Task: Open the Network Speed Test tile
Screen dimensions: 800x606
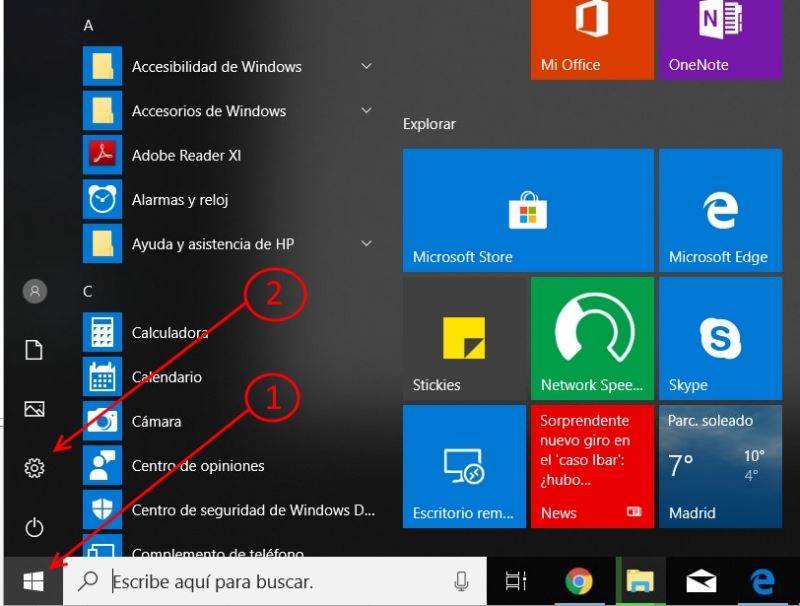Action: pos(592,338)
